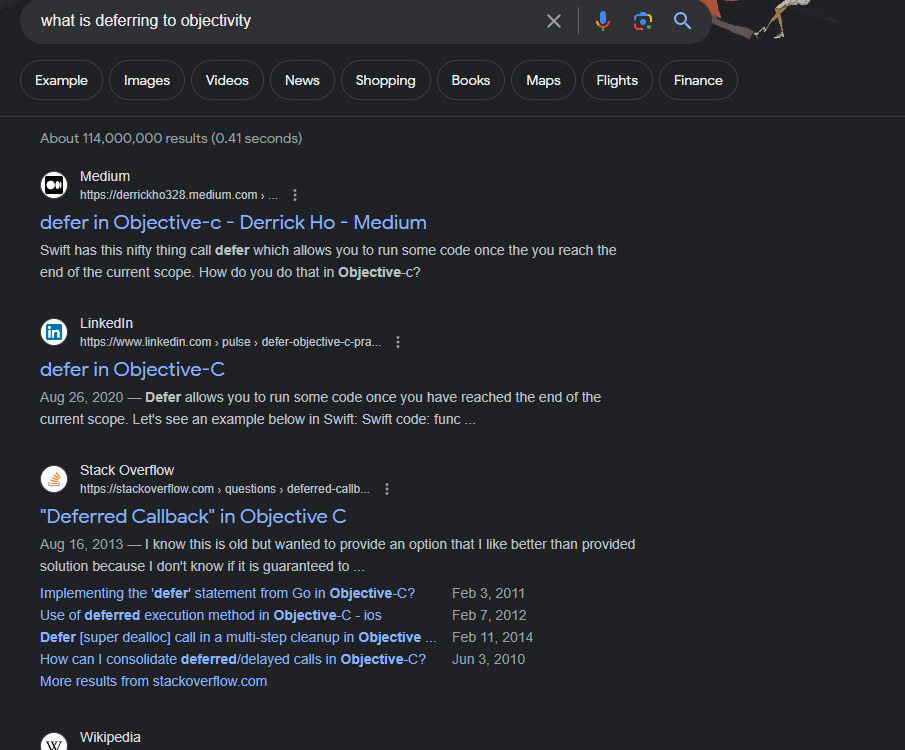Open 'Use of deferred execution method' sublink
Viewport: 905px width, 750px height.
211,615
